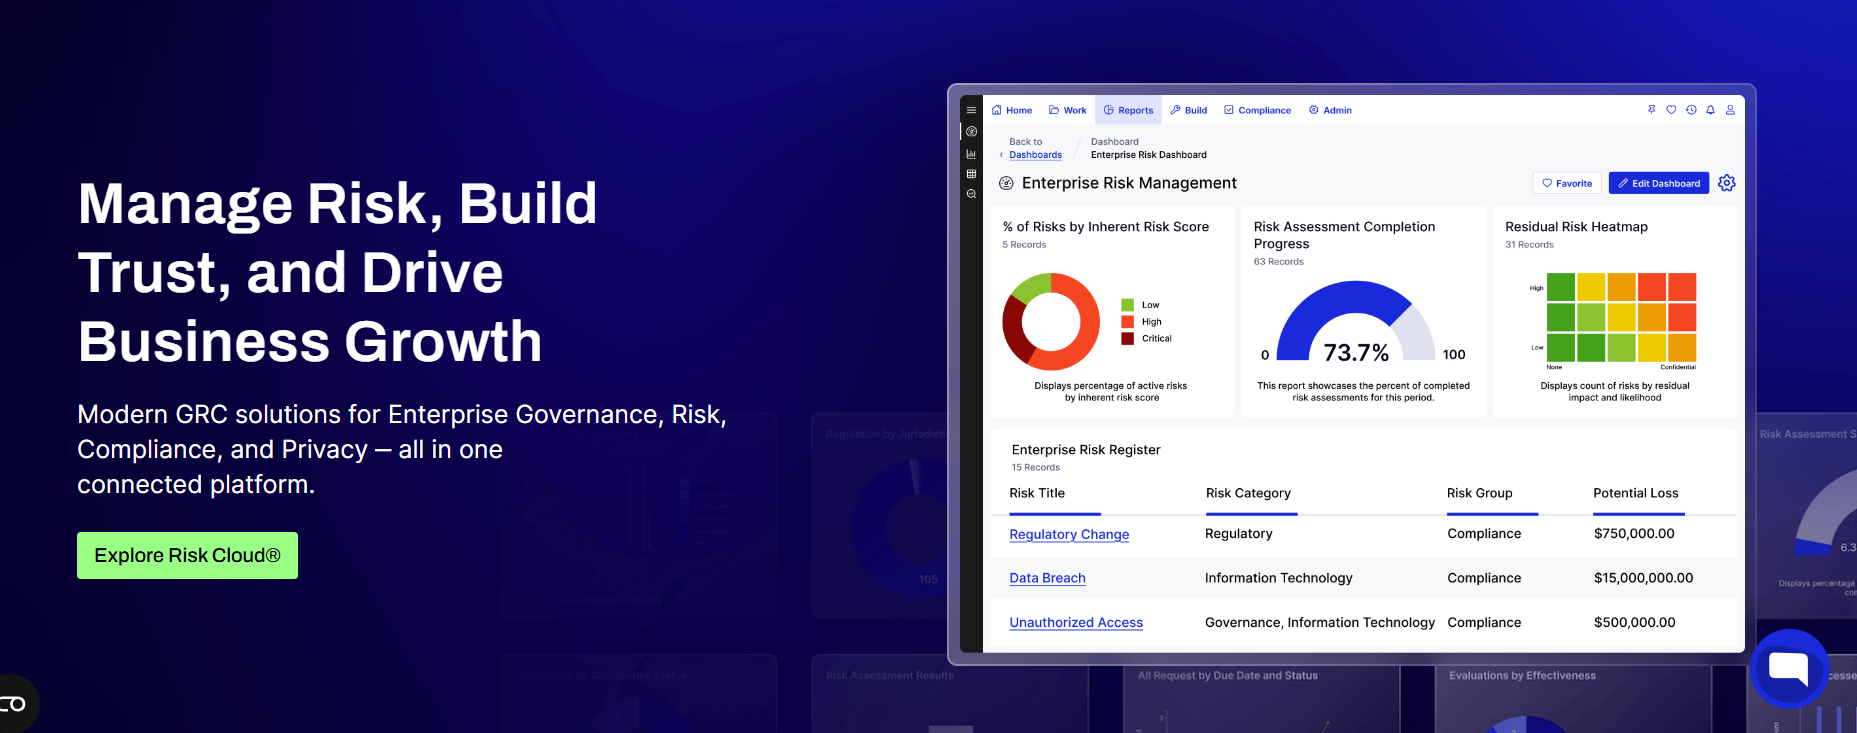
Task: Click the donut chart of inherent risk
Action: 1051,322
